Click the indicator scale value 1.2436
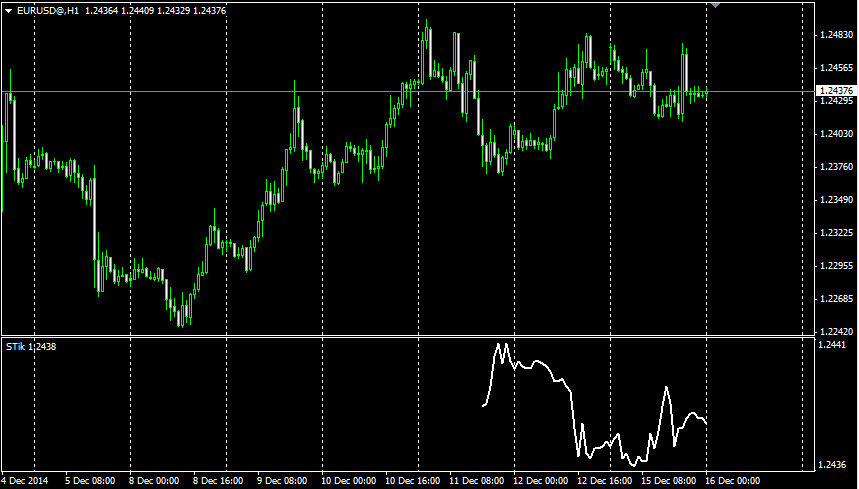 [833, 465]
